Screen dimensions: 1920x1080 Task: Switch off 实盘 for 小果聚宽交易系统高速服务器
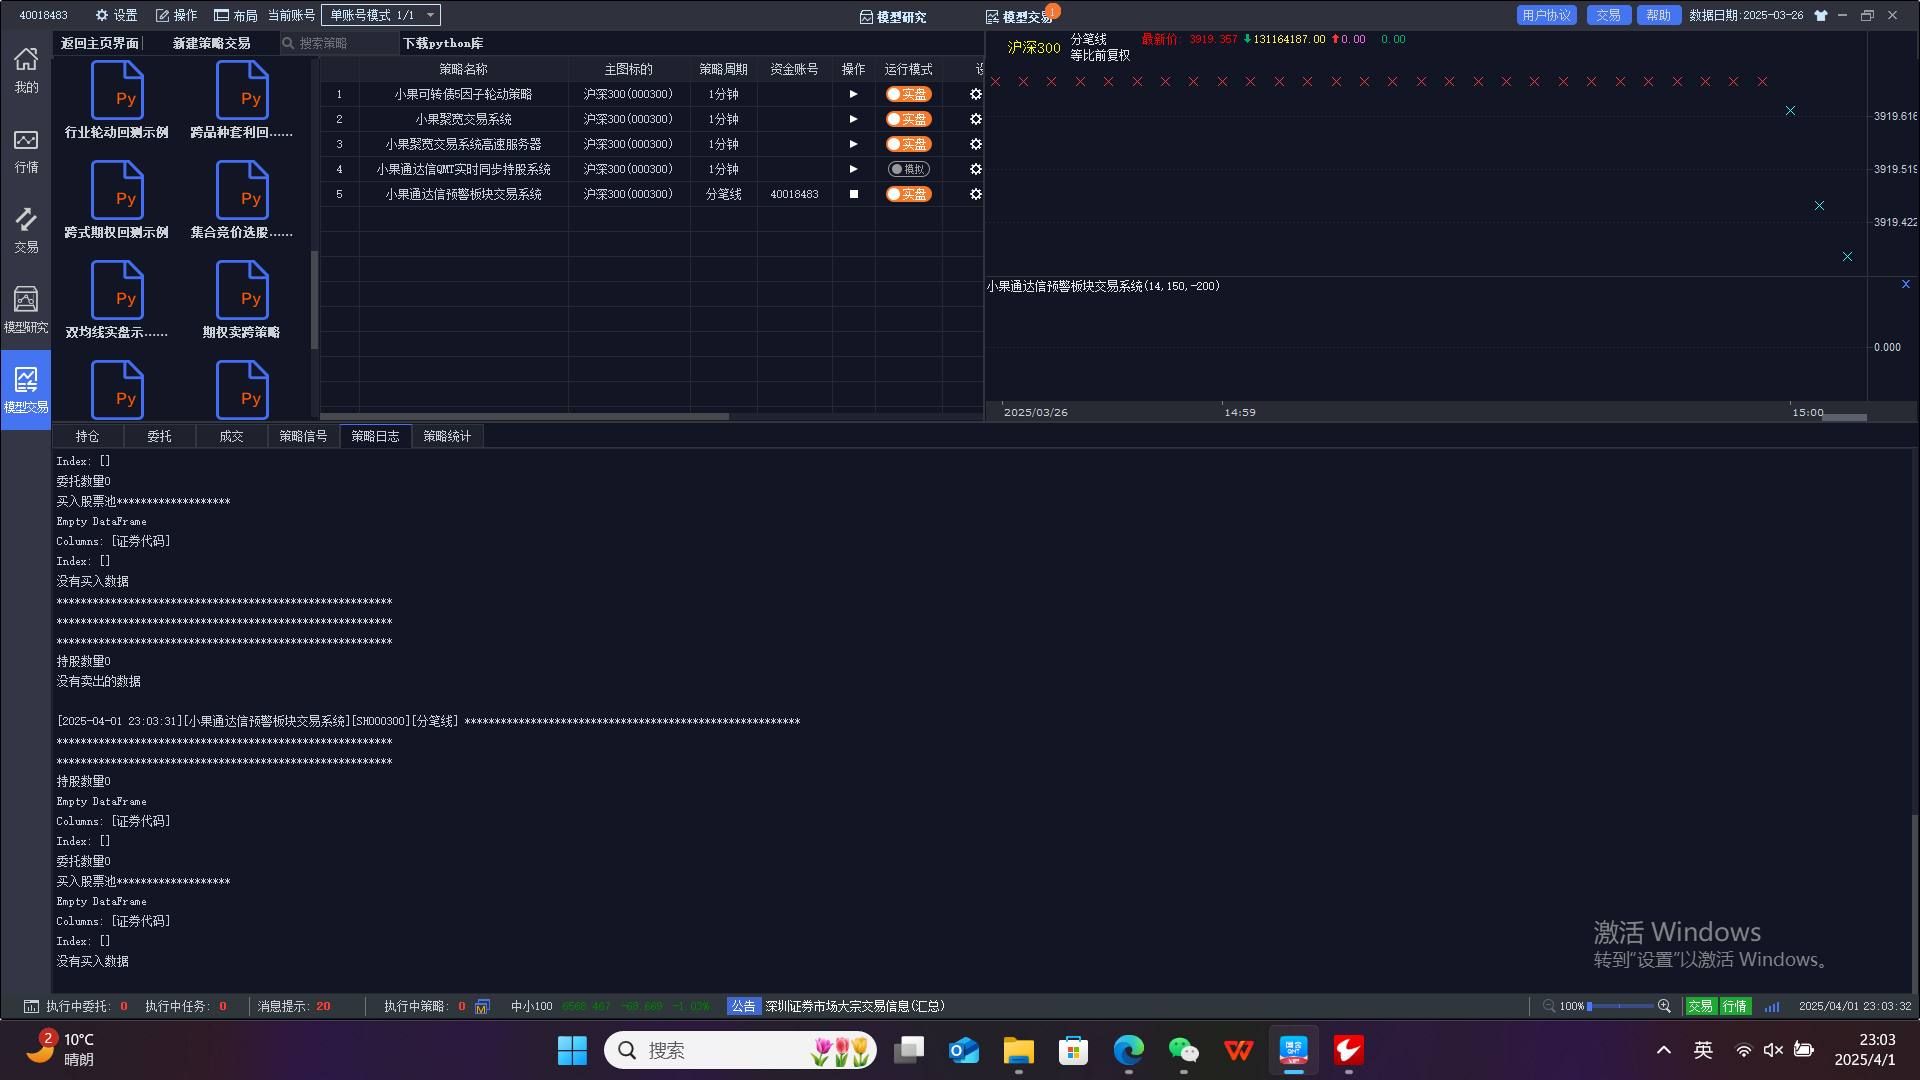[x=908, y=144]
